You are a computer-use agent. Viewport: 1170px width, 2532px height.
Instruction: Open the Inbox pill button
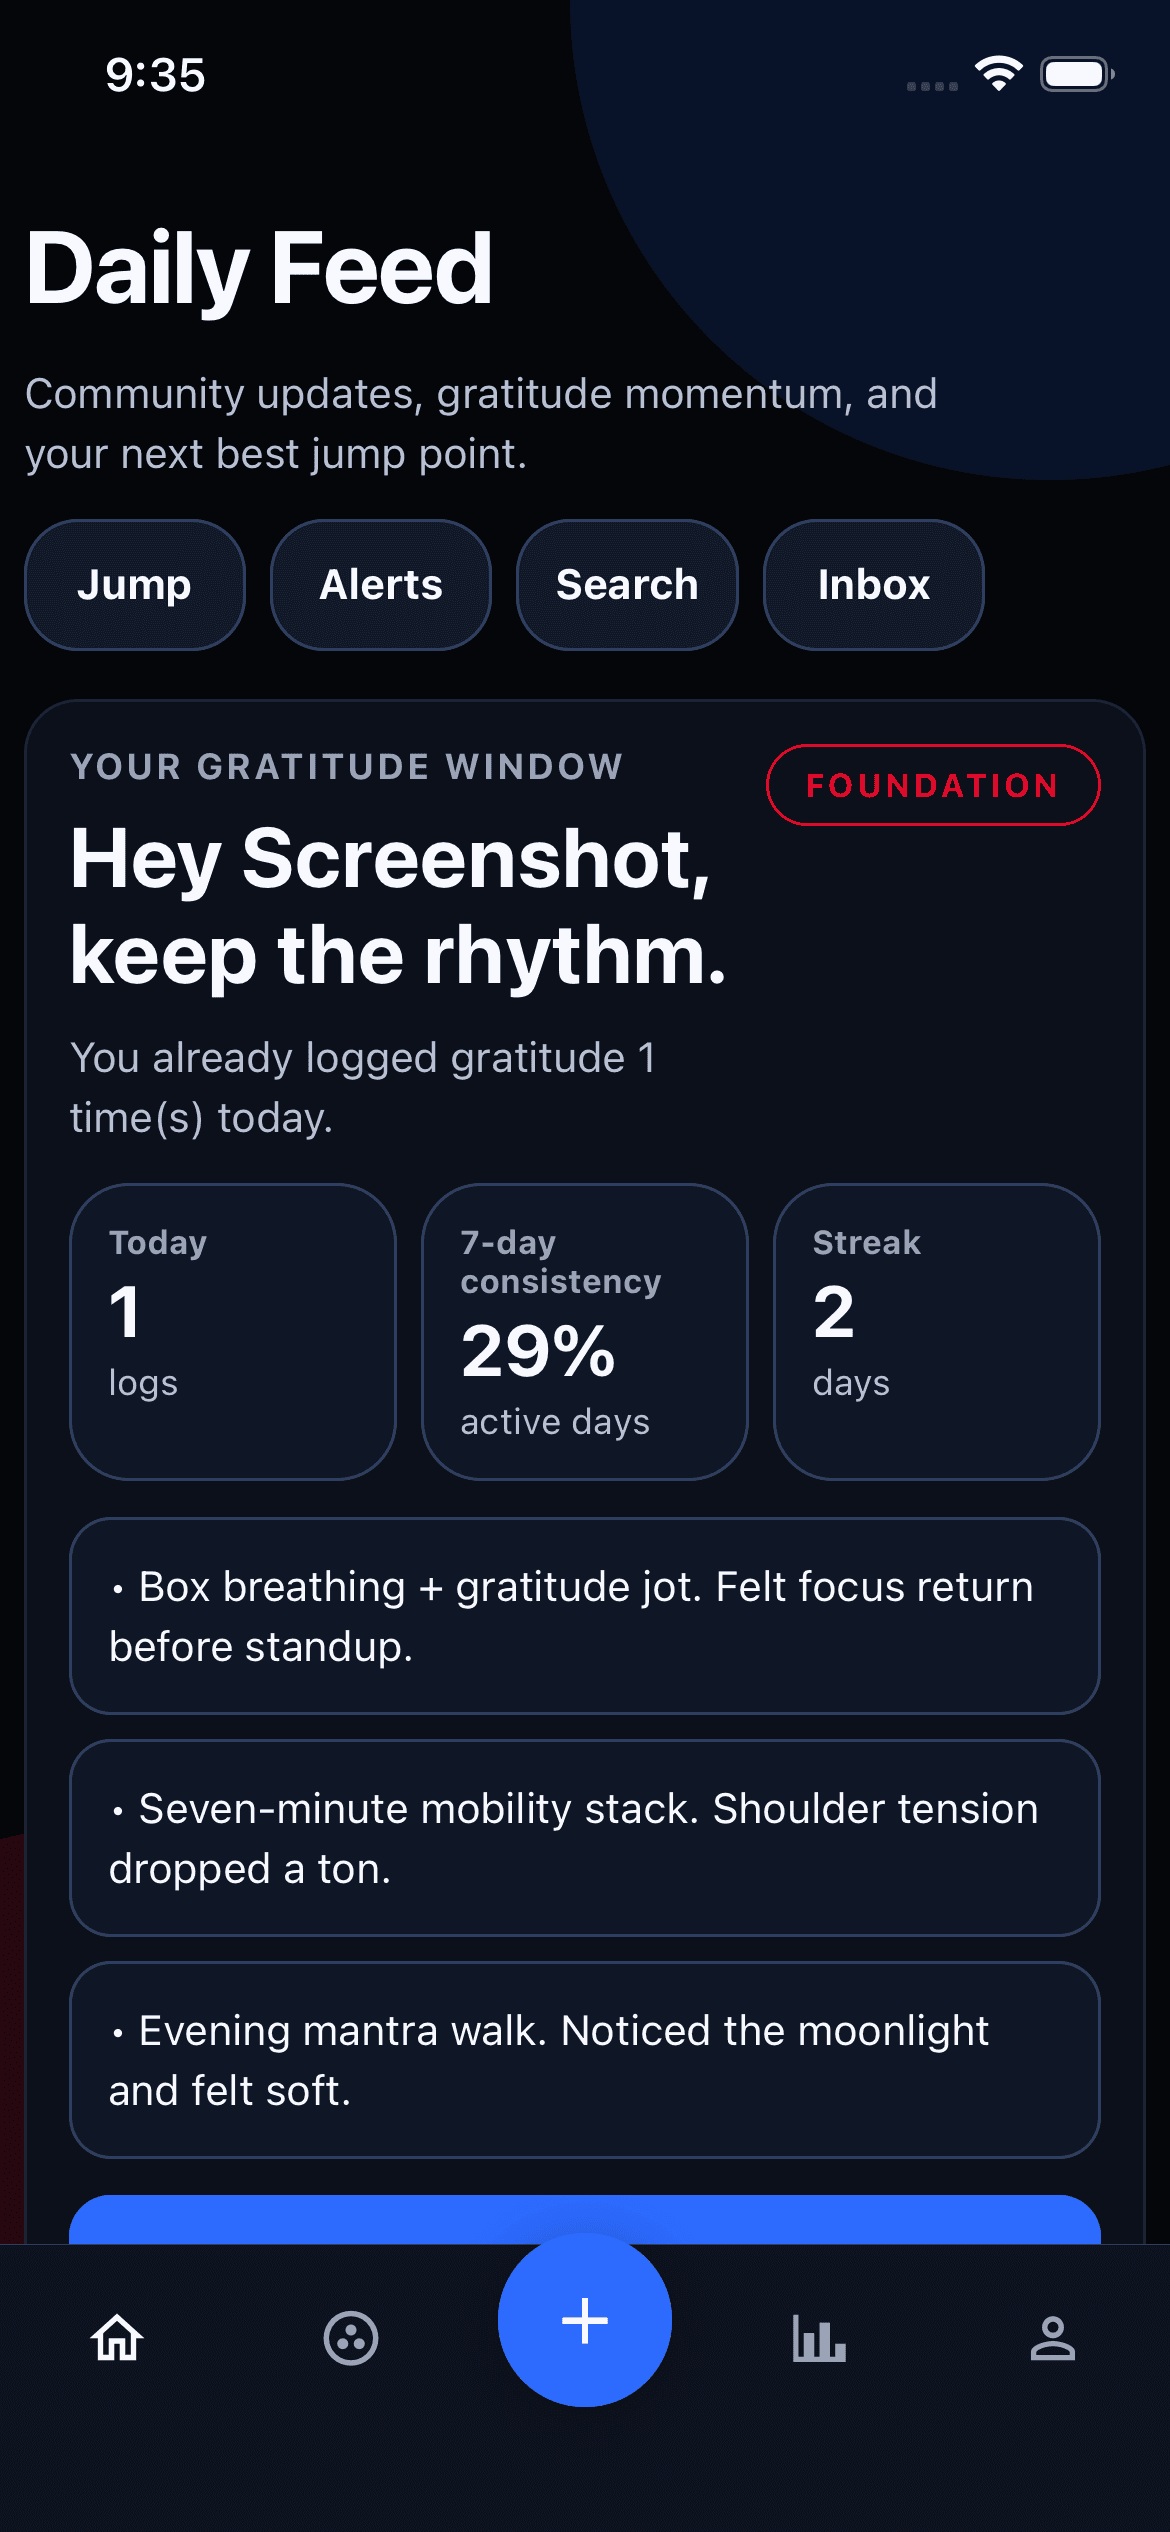873,585
